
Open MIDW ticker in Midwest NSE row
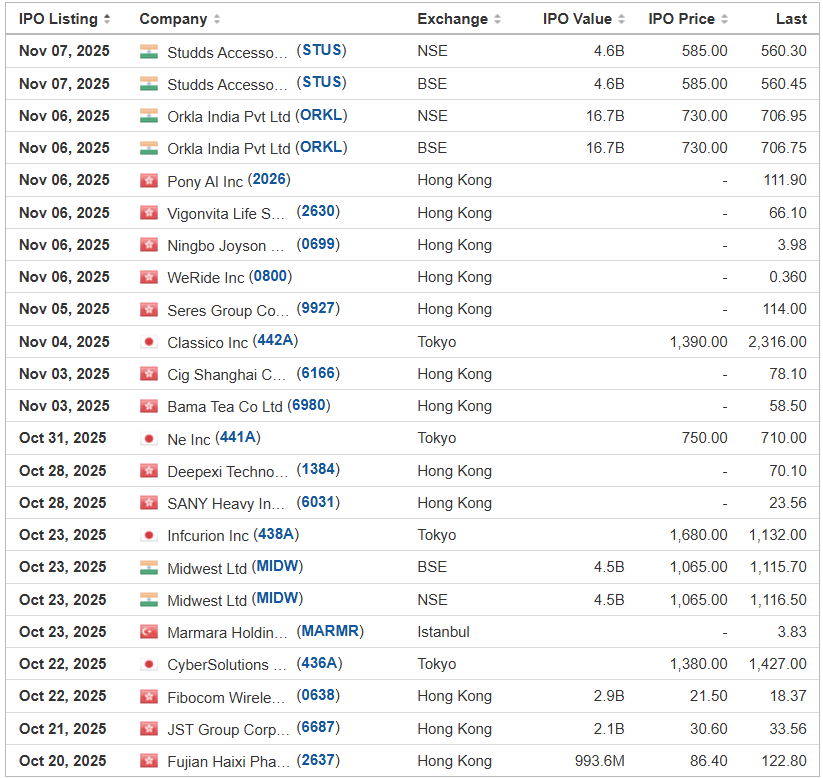277,598
